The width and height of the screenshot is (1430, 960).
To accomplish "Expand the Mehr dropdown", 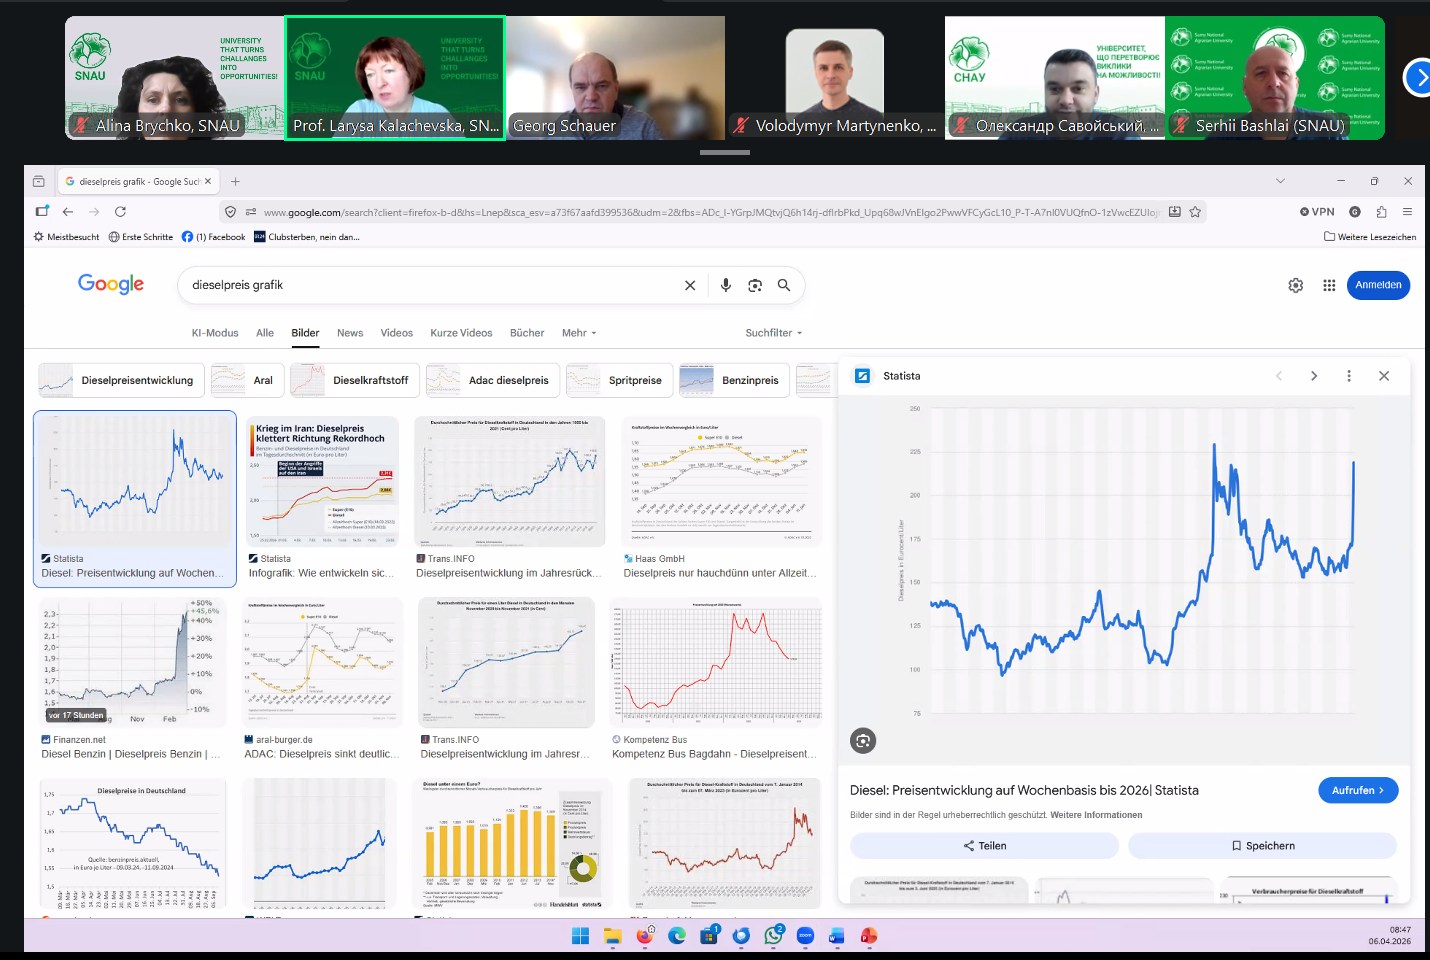I will click(x=579, y=333).
